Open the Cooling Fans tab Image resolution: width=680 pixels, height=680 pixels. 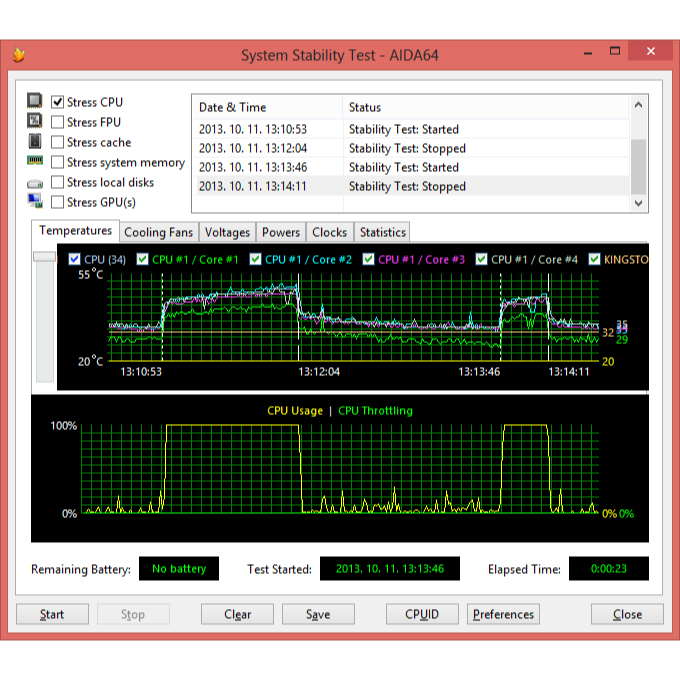point(158,232)
